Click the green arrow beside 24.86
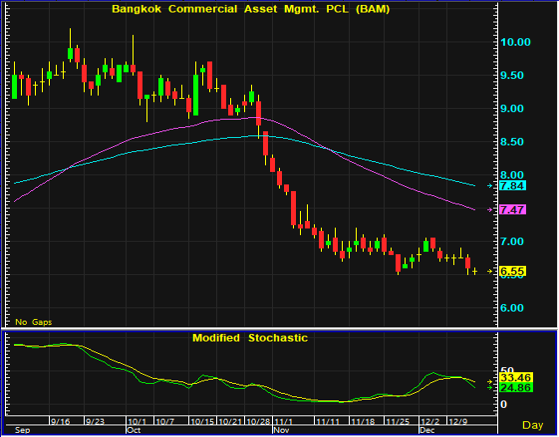This screenshot has width=559, height=437. click(489, 387)
